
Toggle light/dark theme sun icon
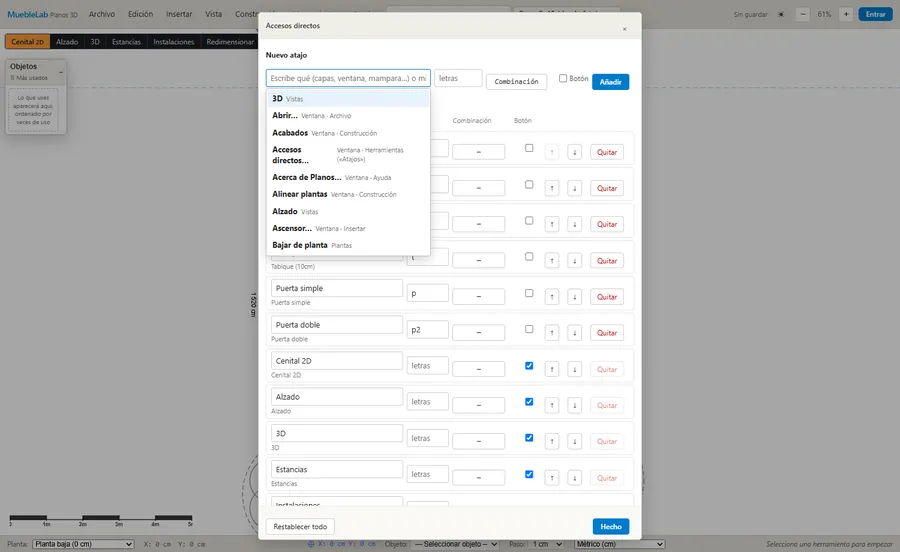point(781,14)
